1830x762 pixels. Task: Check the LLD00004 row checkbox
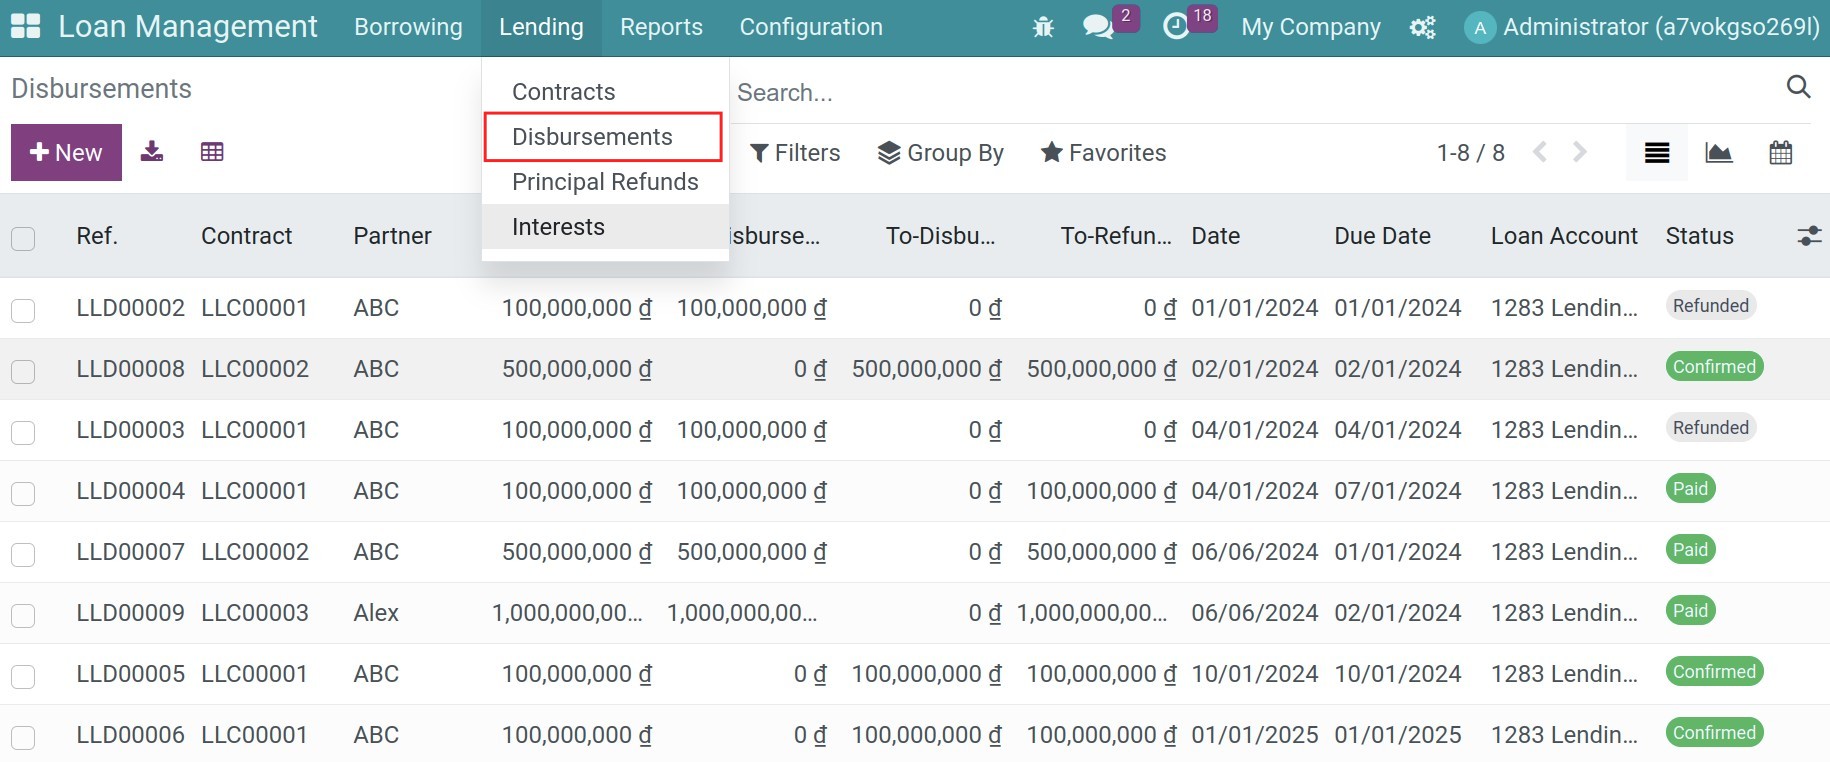23,493
